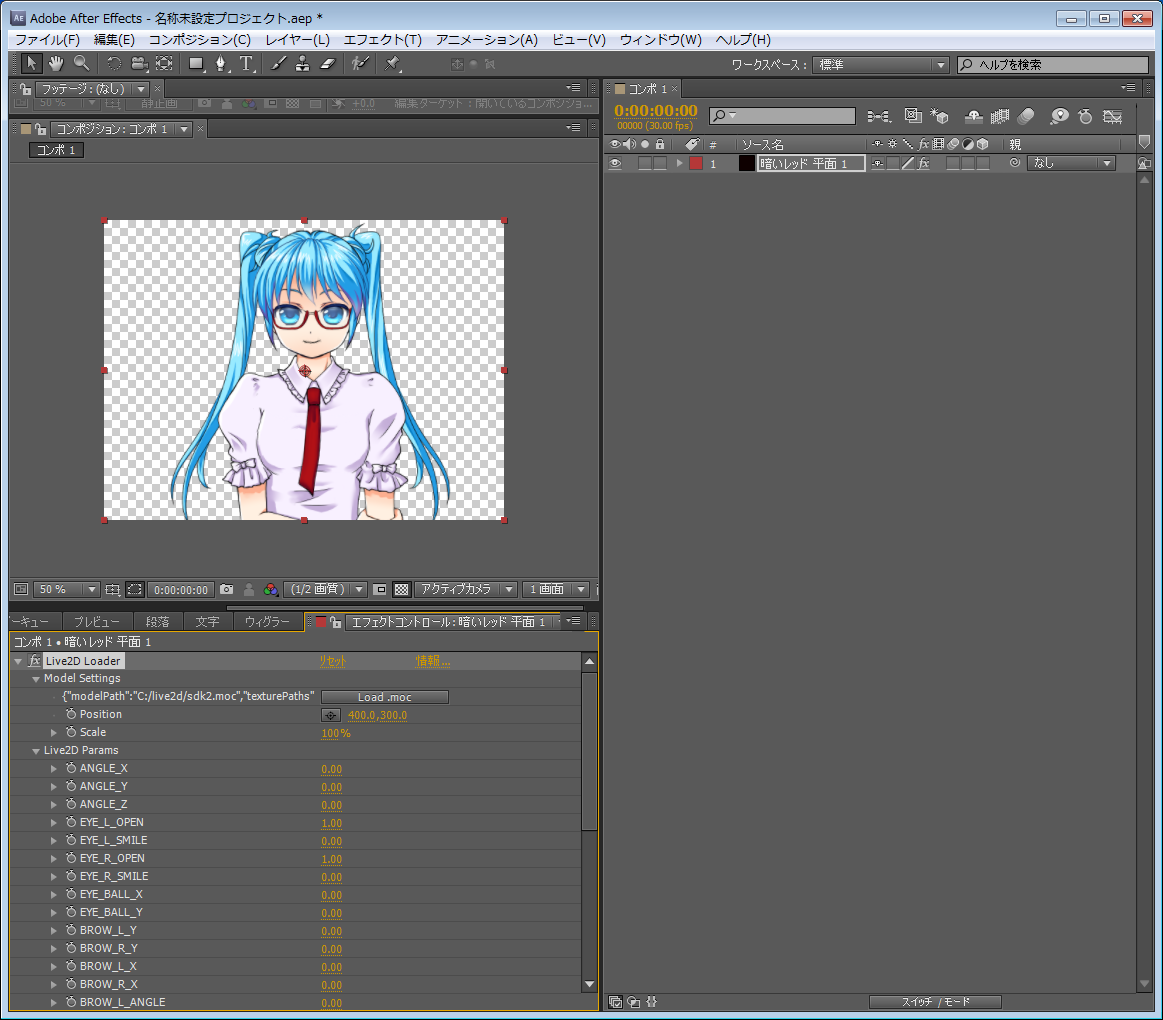Toggle stopwatch for EYE_L_OPEN parameter
Screen dimensions: 1163x1020
click(x=71, y=822)
